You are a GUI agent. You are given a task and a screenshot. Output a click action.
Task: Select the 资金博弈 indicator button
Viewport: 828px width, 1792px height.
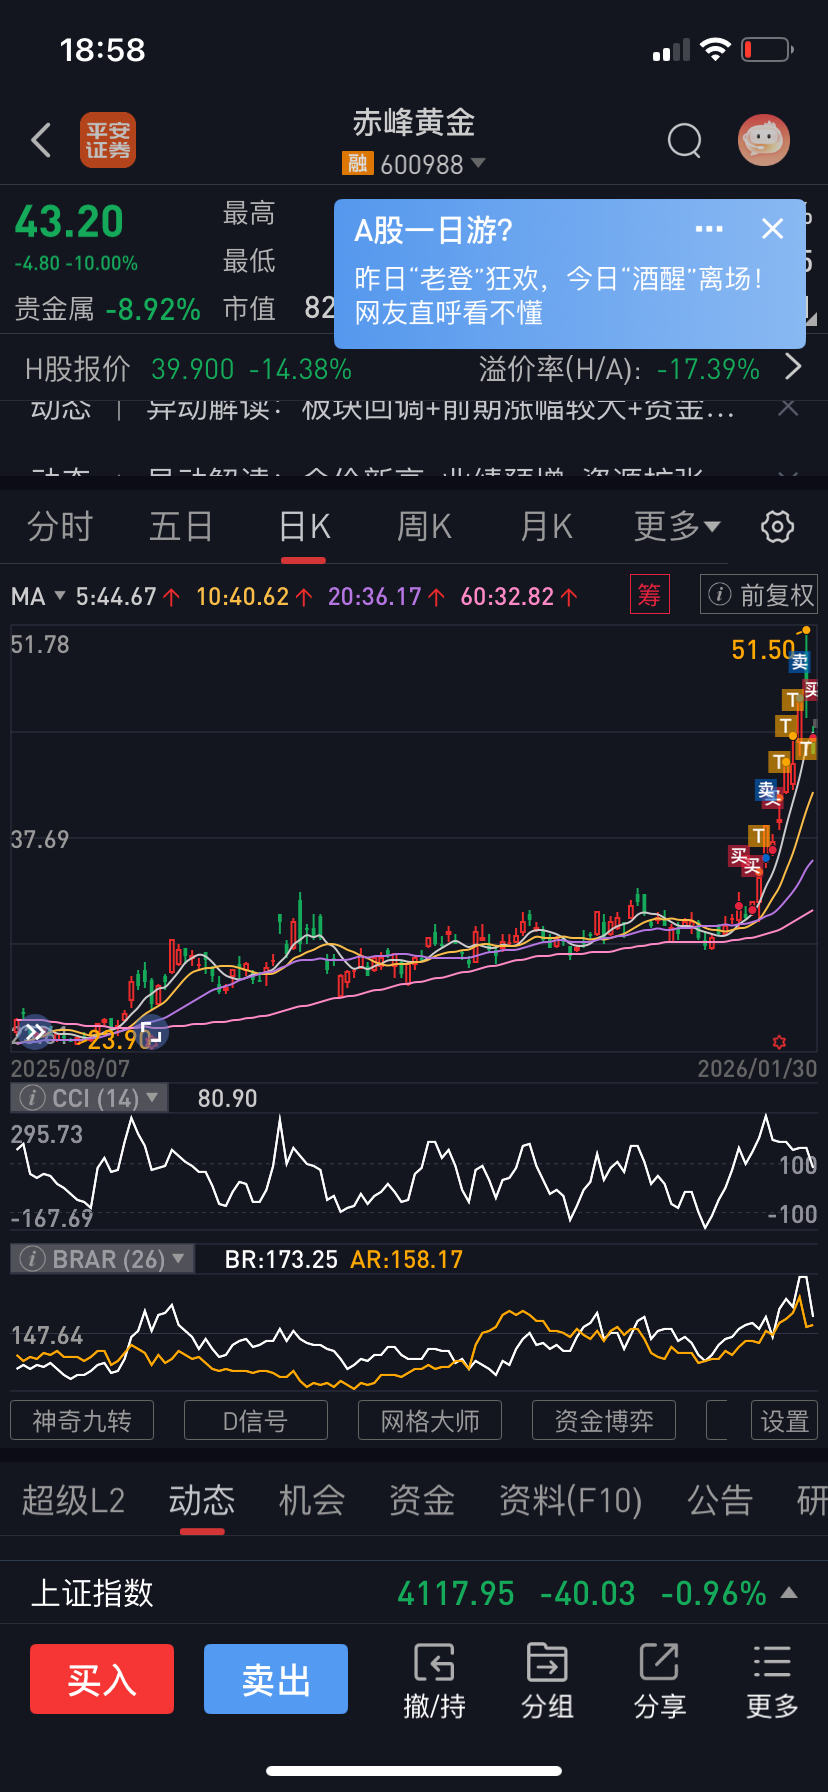tap(604, 1420)
